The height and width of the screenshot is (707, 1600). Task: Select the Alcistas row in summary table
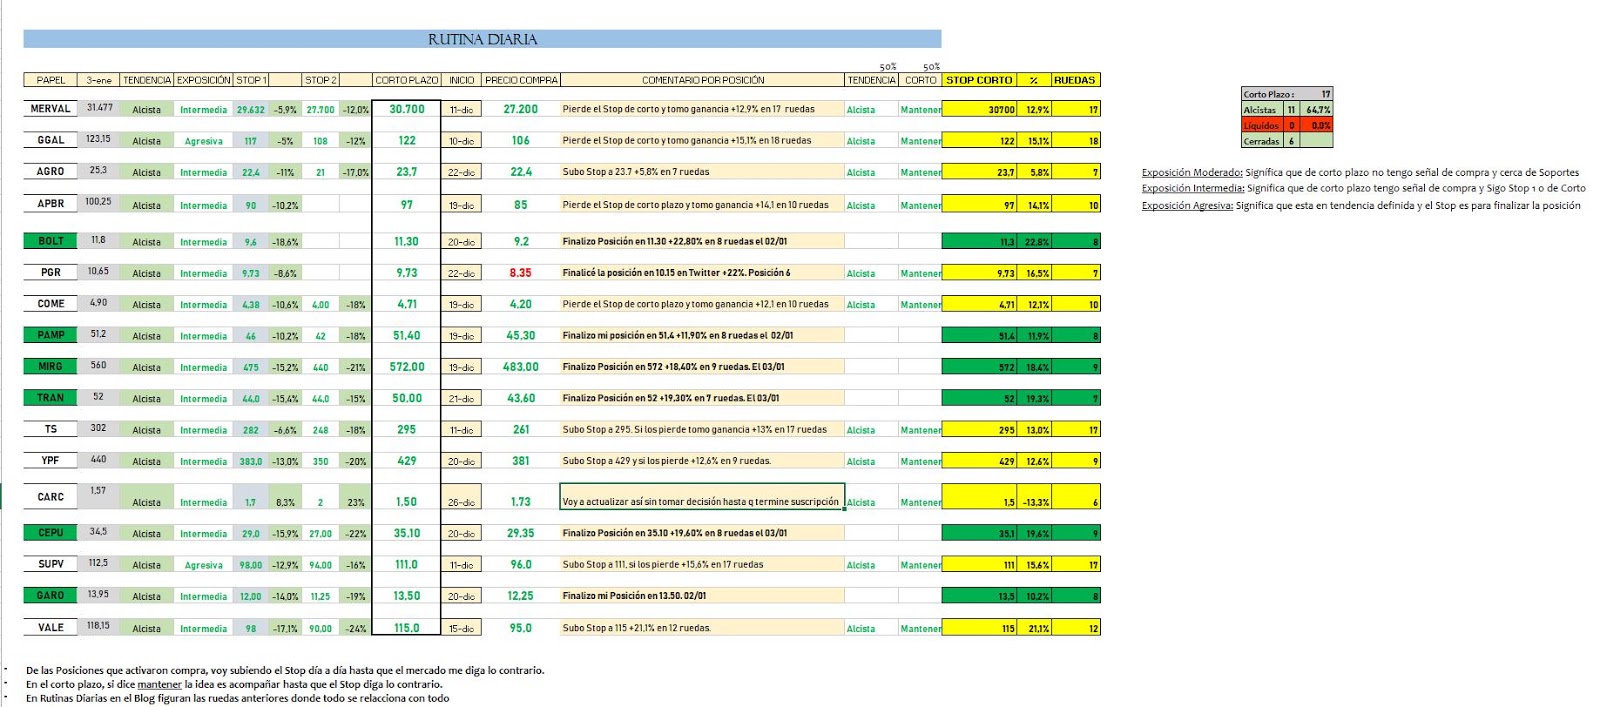point(1287,109)
